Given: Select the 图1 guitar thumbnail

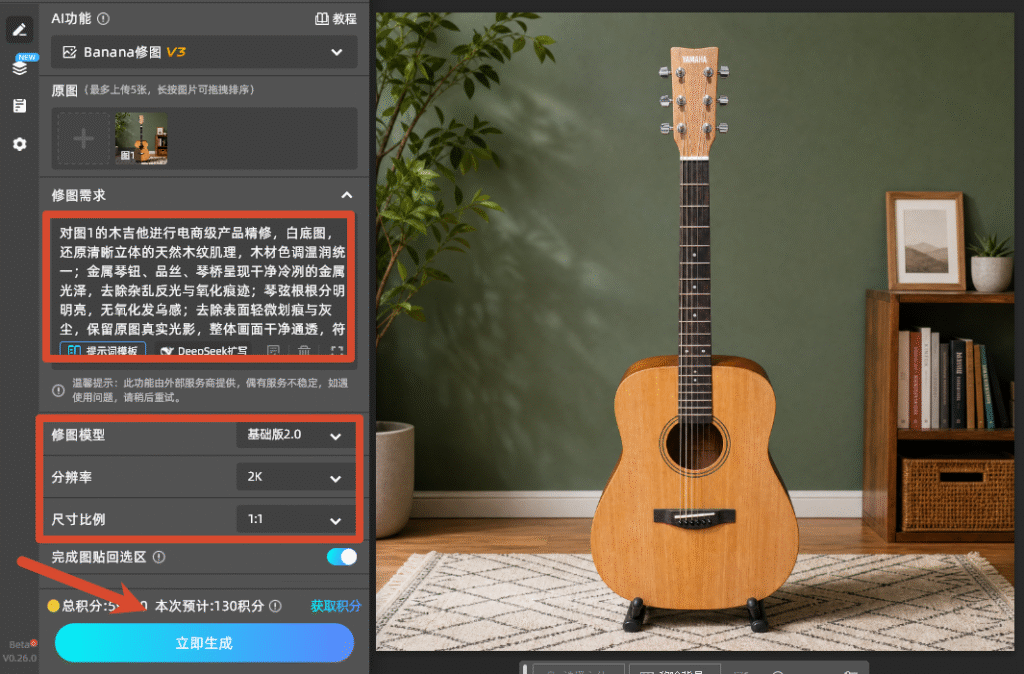Looking at the screenshot, I should point(141,138).
